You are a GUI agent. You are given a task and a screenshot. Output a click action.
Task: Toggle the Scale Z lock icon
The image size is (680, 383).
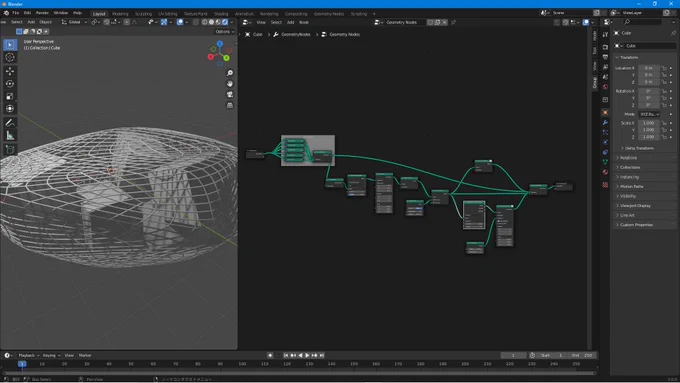(664, 137)
